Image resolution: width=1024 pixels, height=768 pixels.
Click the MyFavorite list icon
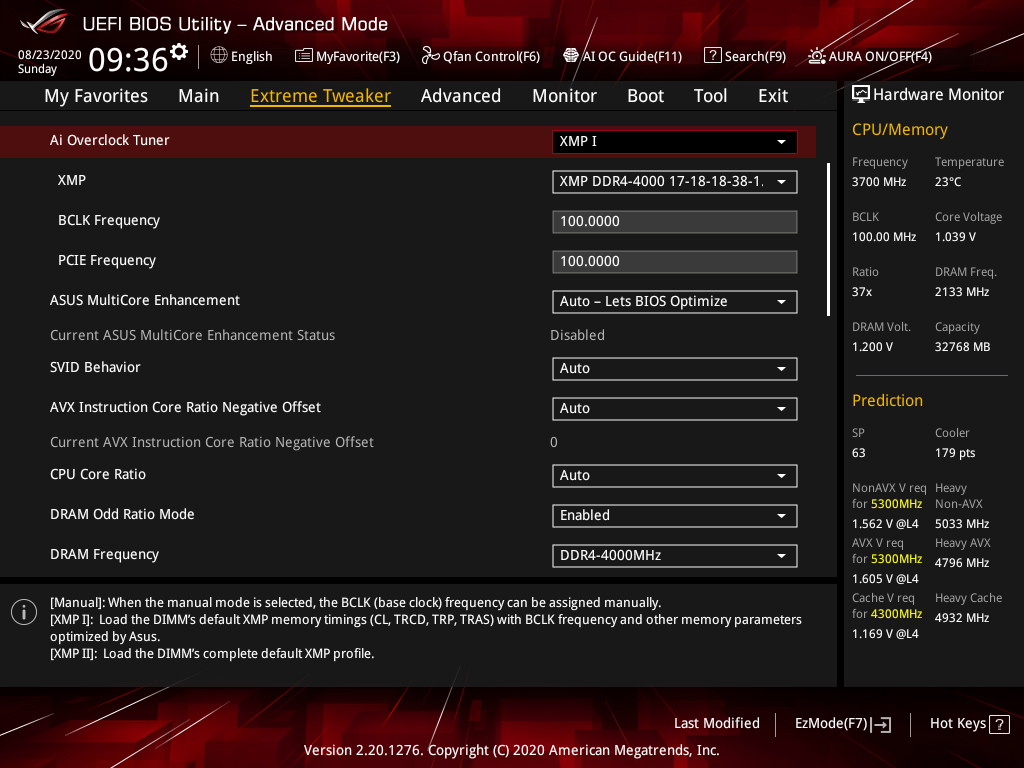304,56
